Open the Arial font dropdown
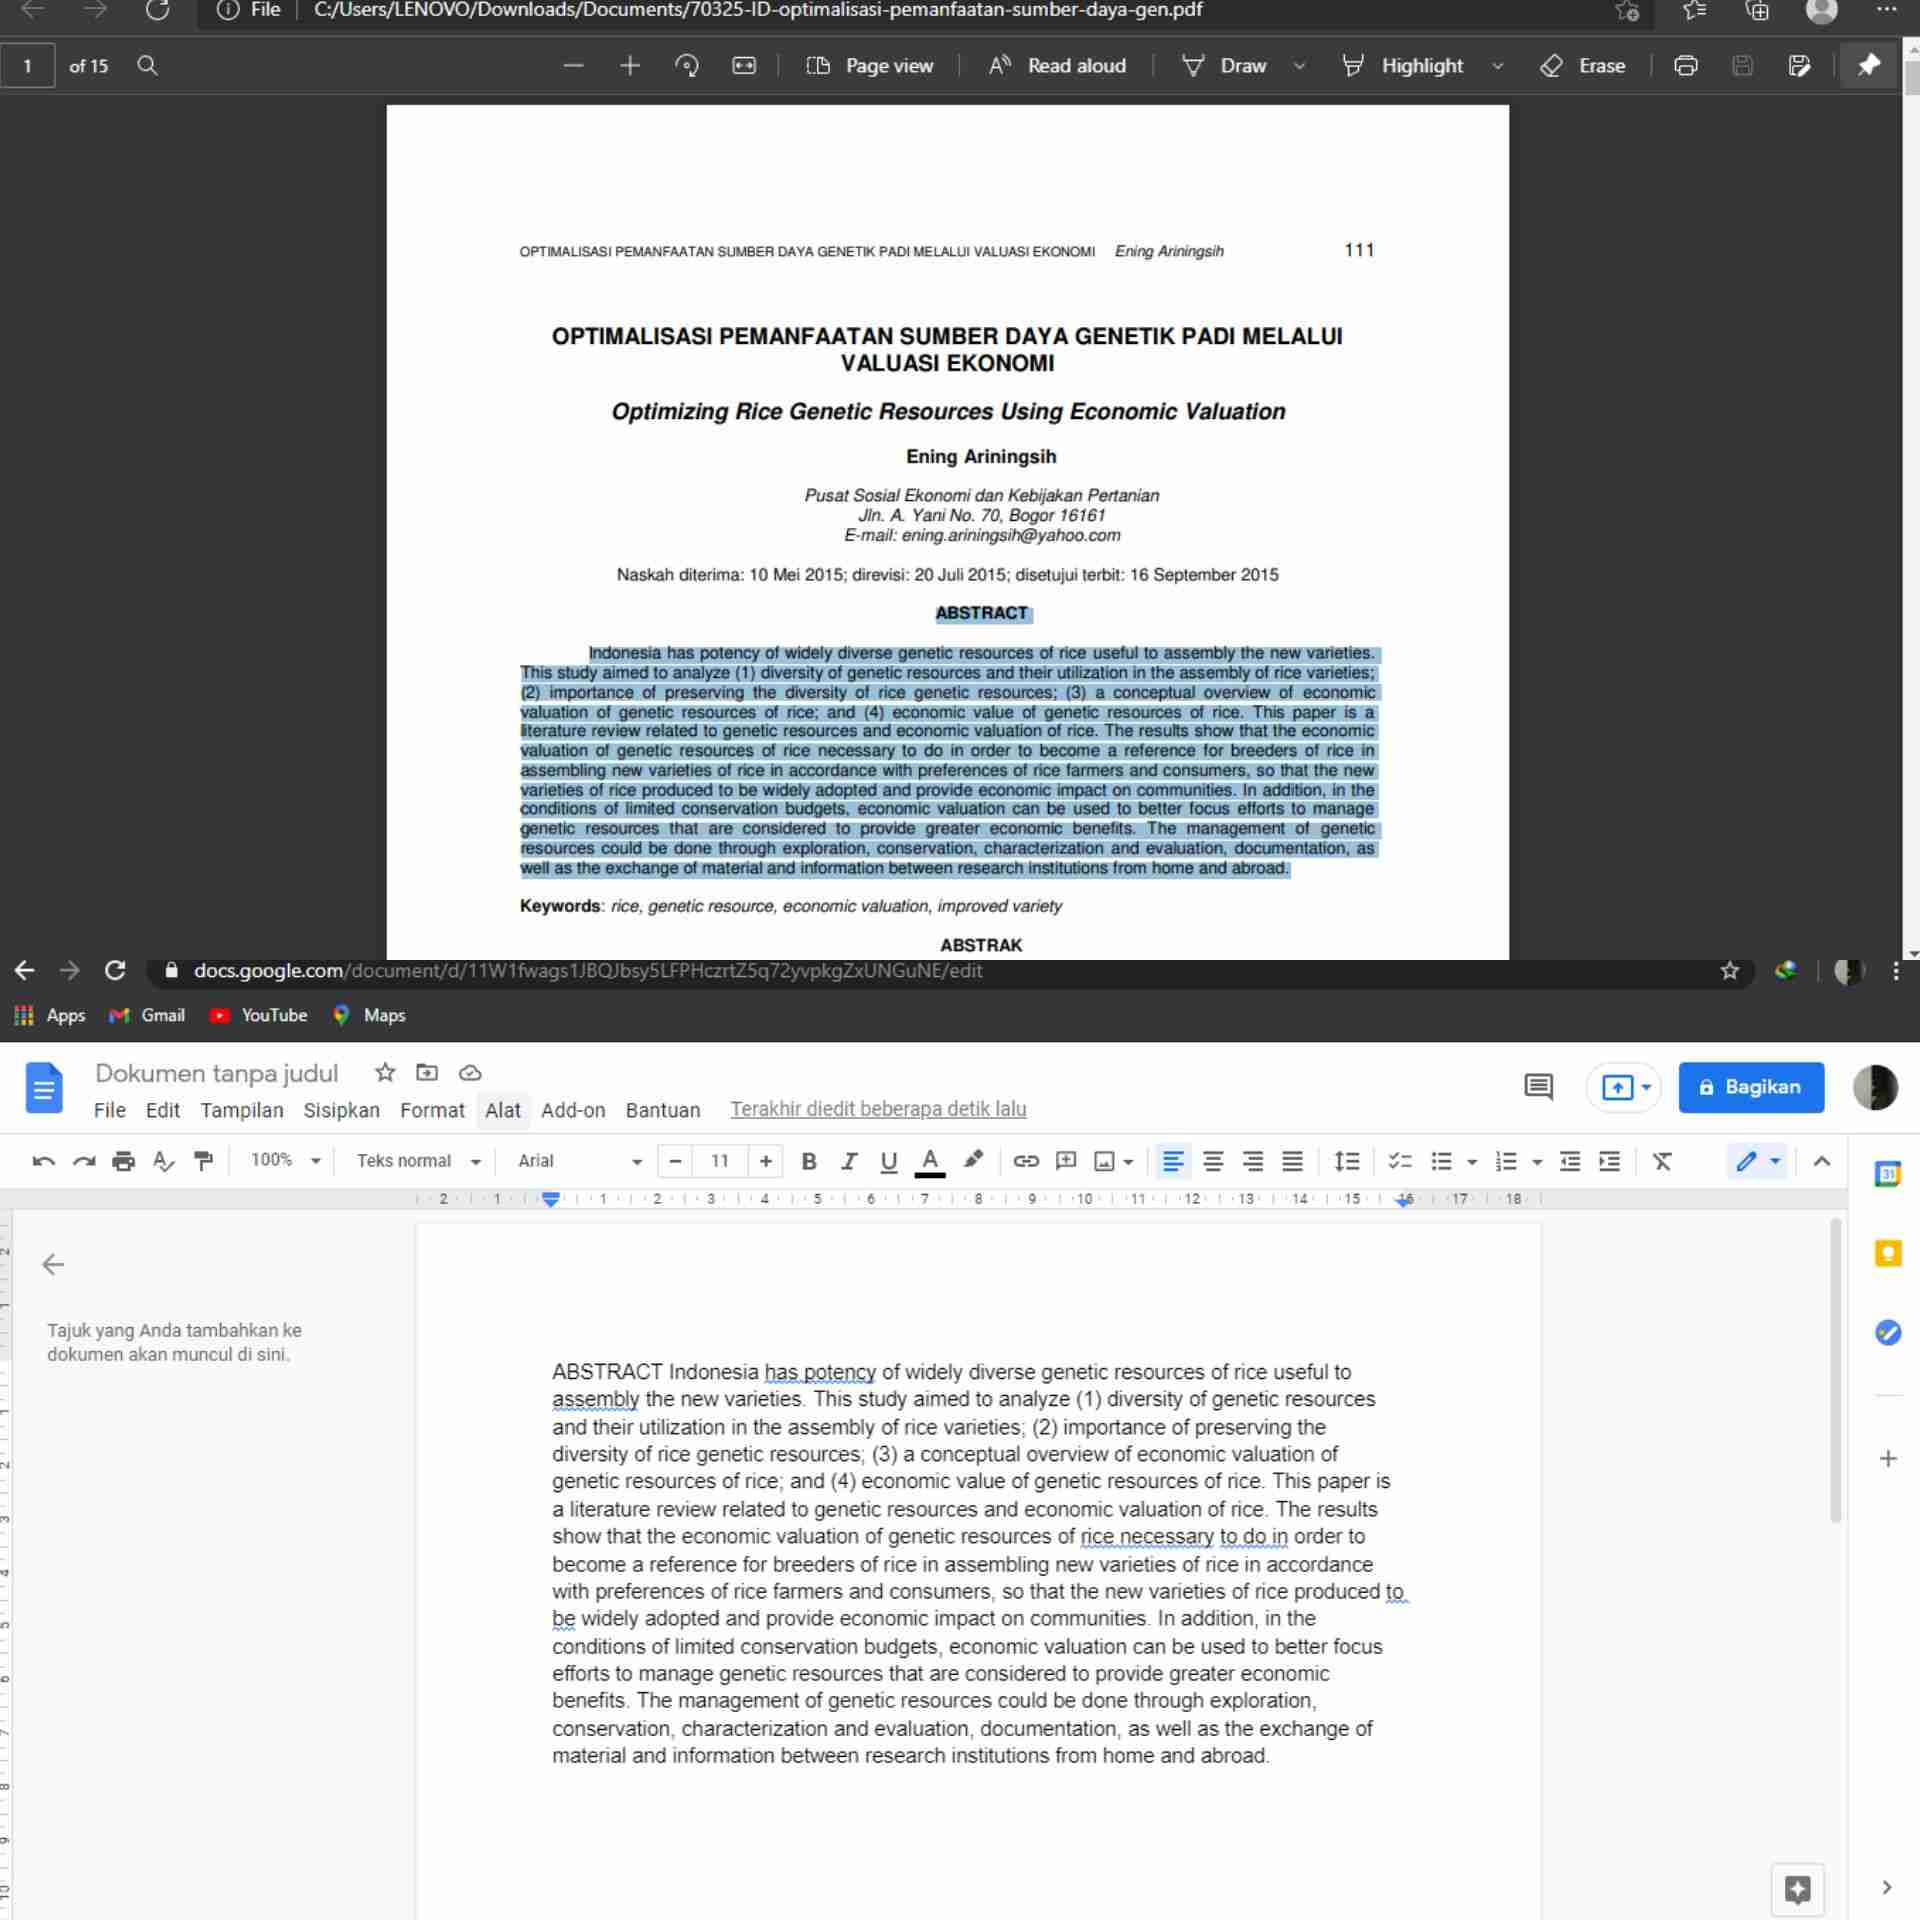Image resolution: width=1920 pixels, height=1920 pixels. [579, 1161]
